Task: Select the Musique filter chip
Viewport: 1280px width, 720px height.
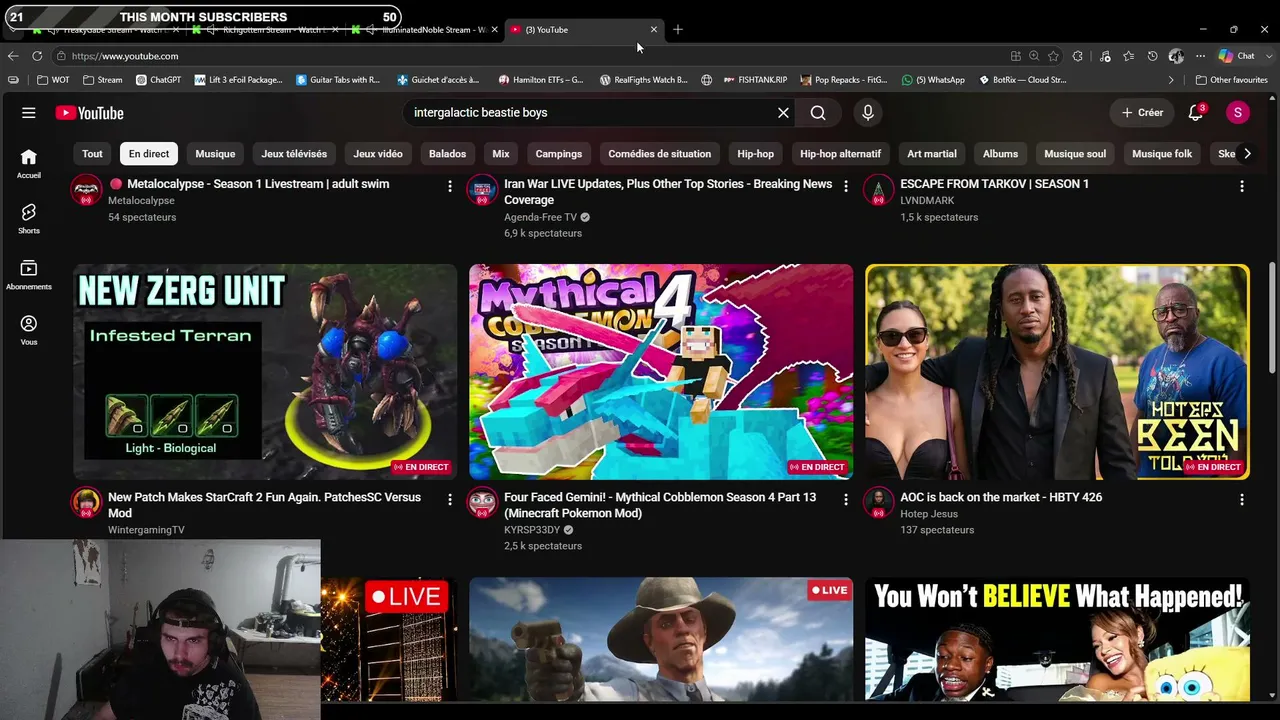Action: [215, 154]
